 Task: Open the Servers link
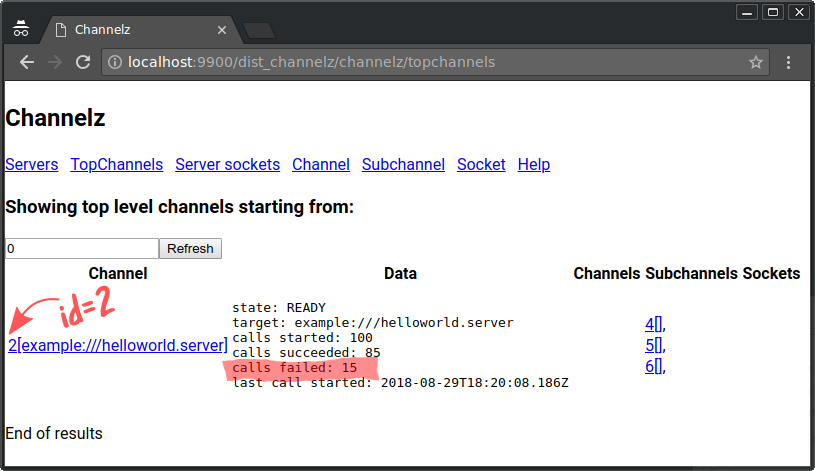tap(31, 164)
